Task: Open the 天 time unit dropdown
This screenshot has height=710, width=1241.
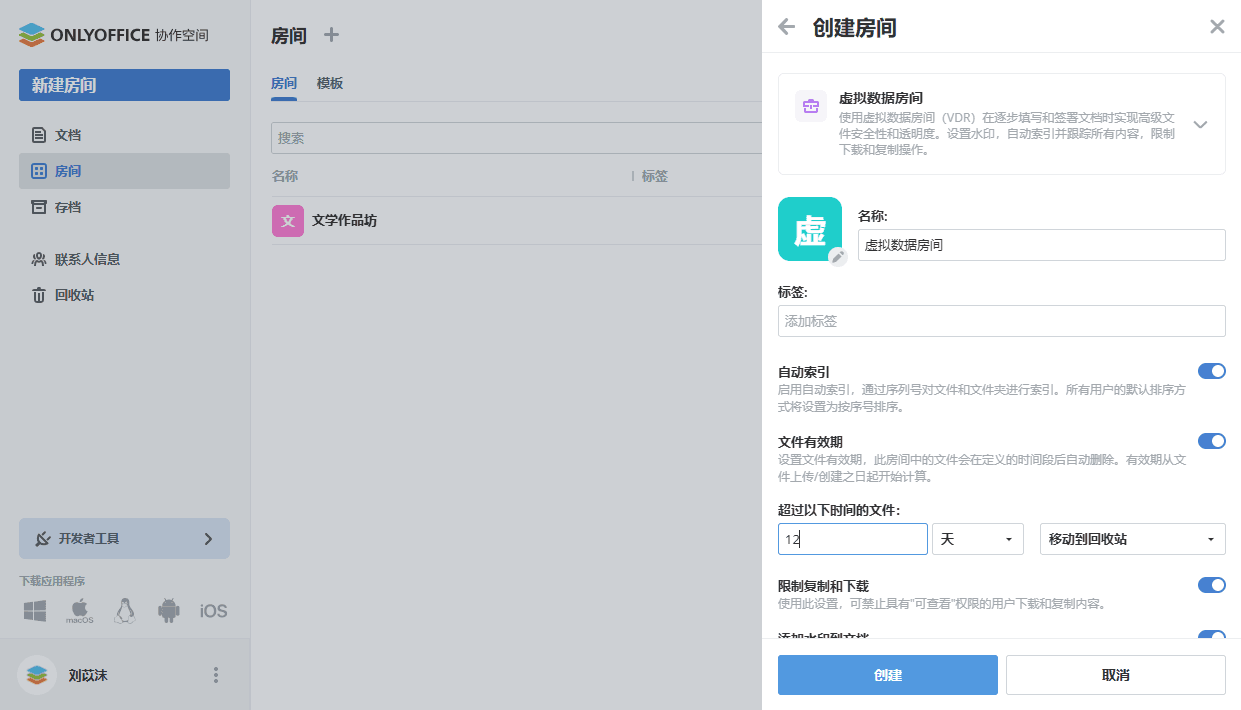Action: [x=978, y=539]
